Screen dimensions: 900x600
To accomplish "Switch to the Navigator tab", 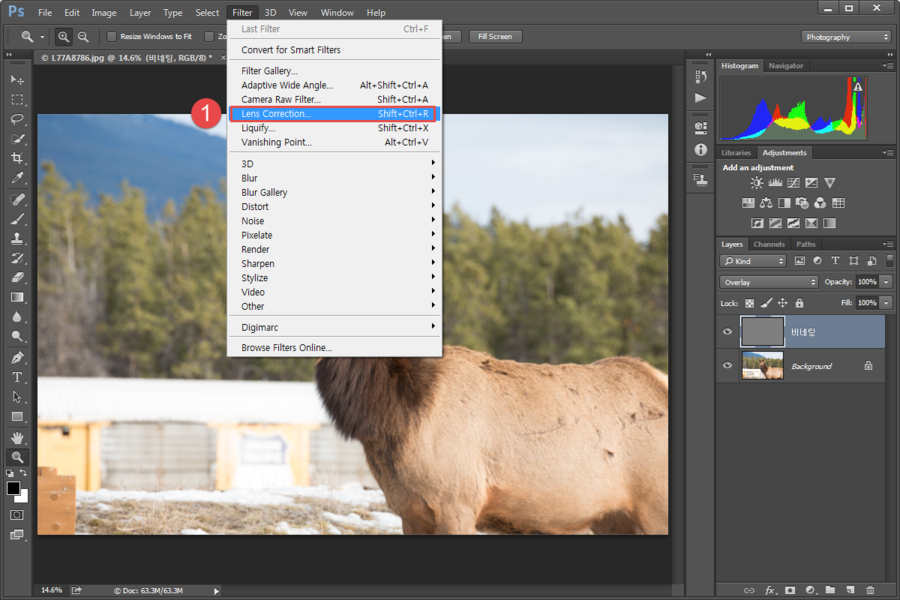I will pyautogui.click(x=786, y=66).
